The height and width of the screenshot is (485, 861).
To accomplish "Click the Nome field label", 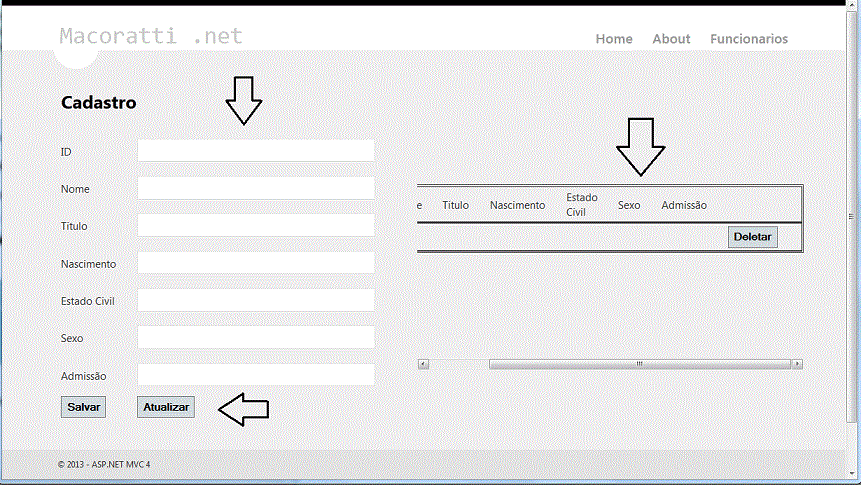I will click(75, 189).
